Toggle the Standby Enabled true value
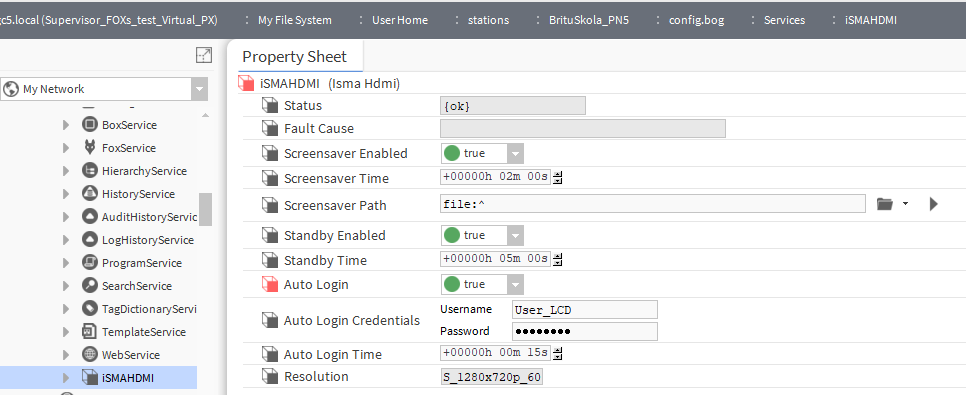Screen dimensions: 966x395 pos(482,235)
